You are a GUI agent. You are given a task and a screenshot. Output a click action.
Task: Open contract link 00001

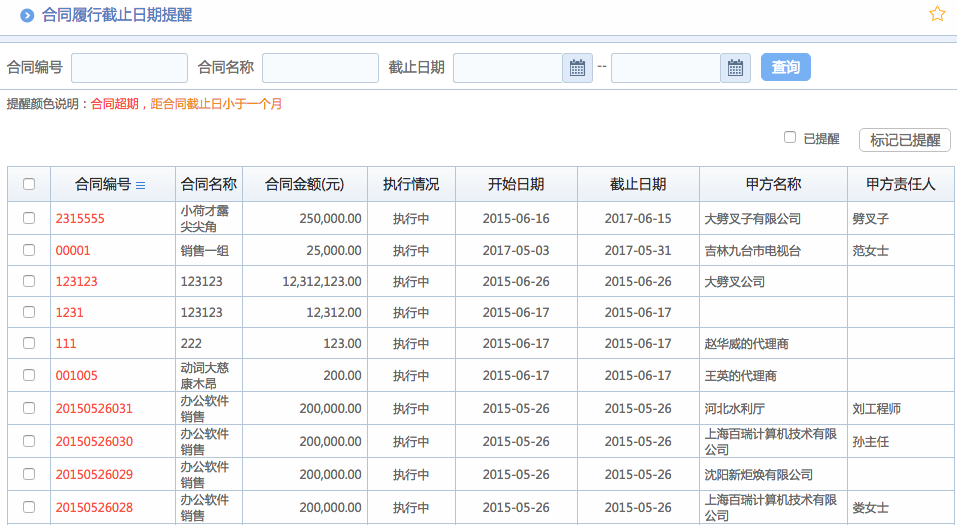73,251
